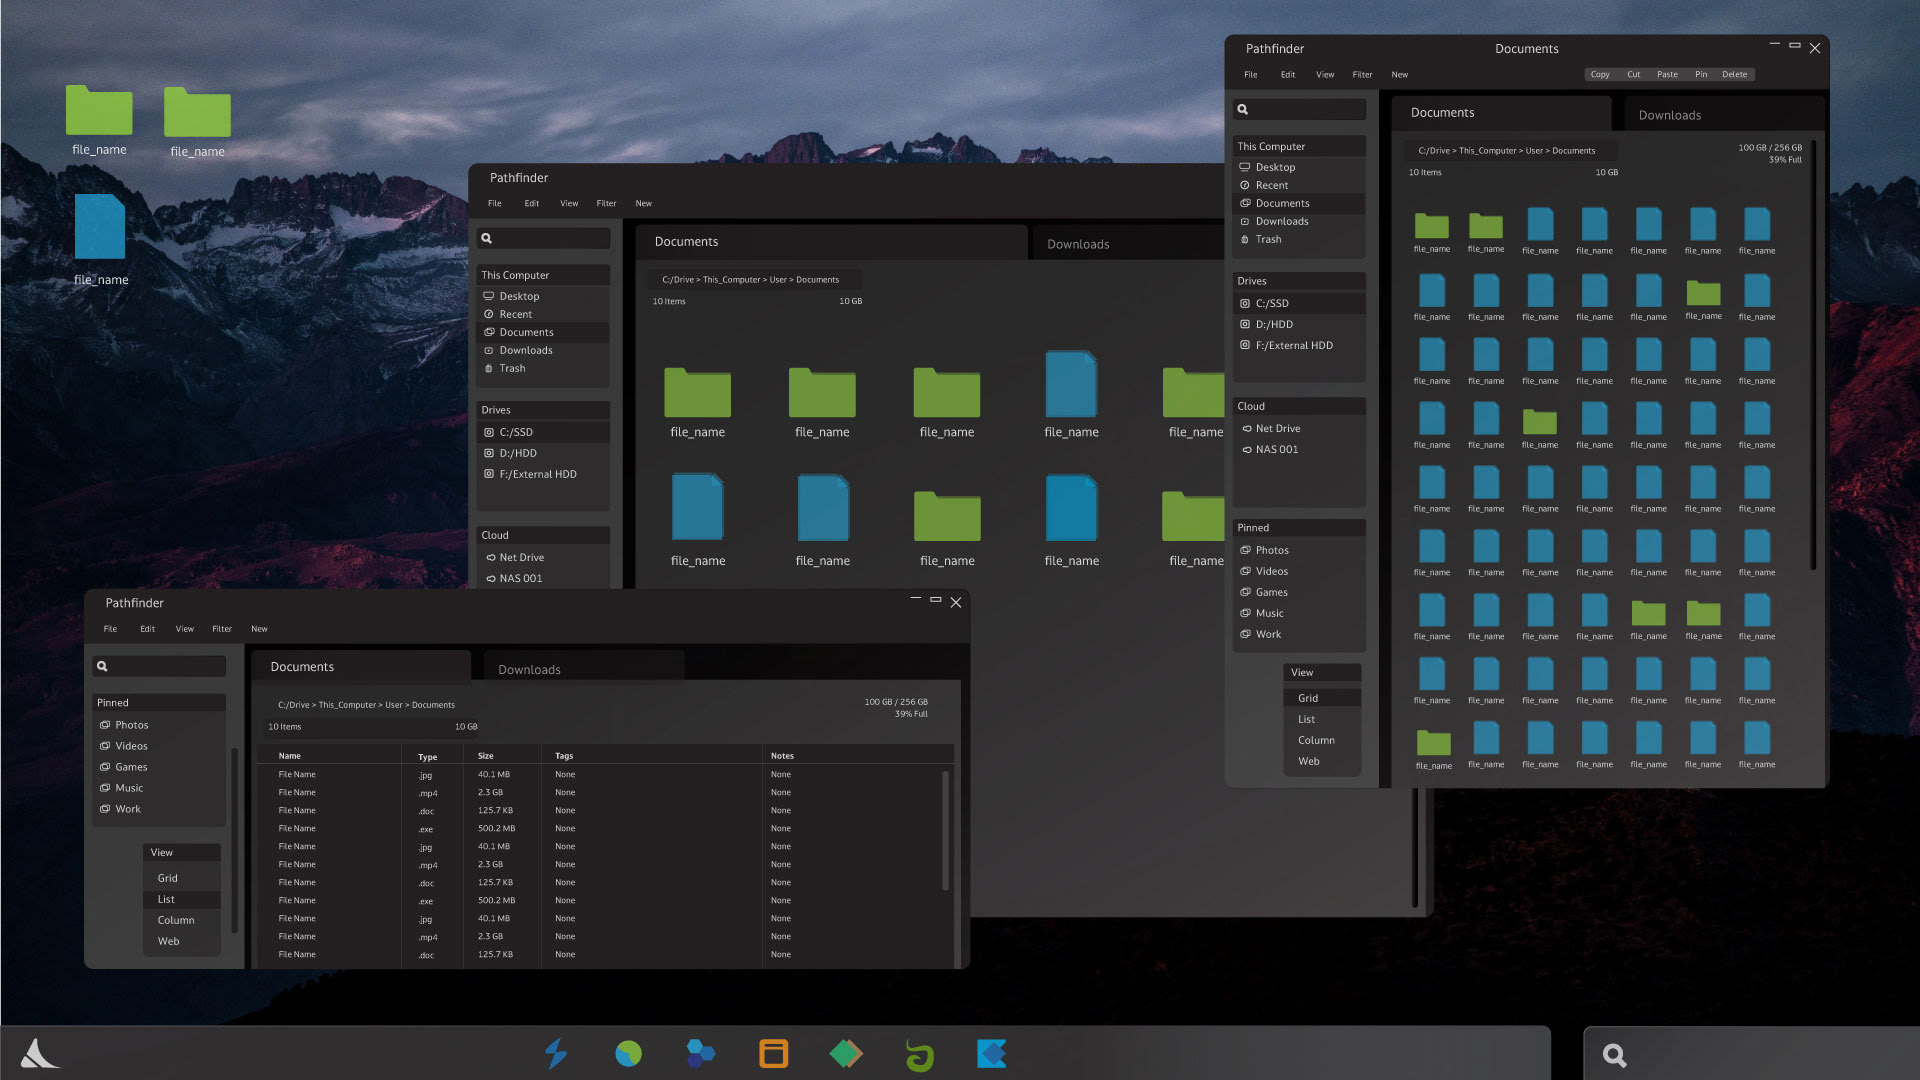The image size is (1920, 1080).
Task: Click the search field in the bottom-left window
Action: point(167,666)
